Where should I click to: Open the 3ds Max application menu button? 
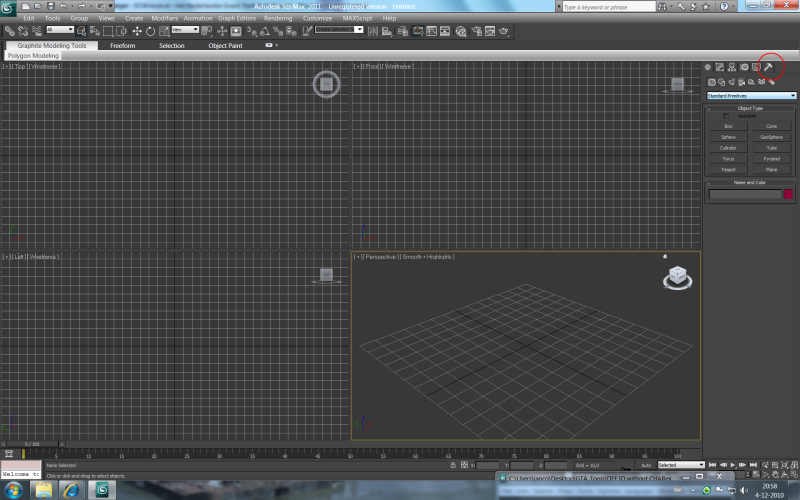8,8
